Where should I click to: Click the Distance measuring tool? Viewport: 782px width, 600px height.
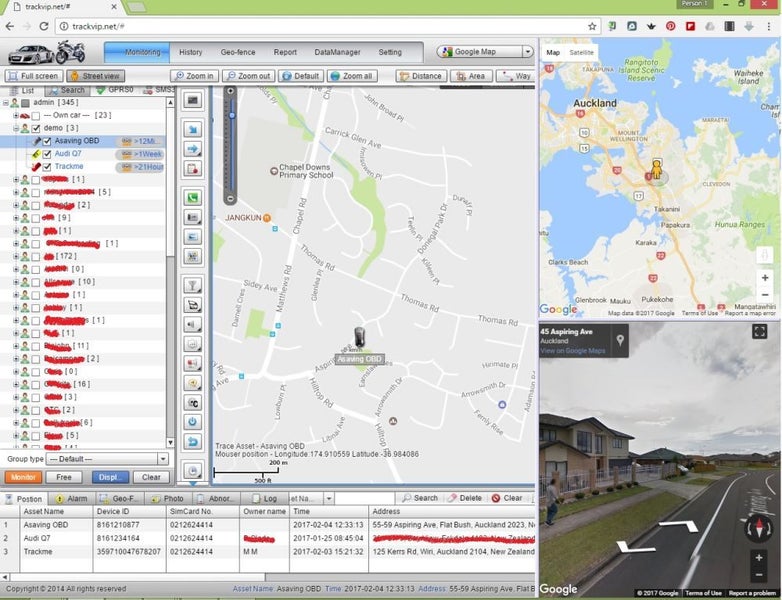pyautogui.click(x=420, y=76)
